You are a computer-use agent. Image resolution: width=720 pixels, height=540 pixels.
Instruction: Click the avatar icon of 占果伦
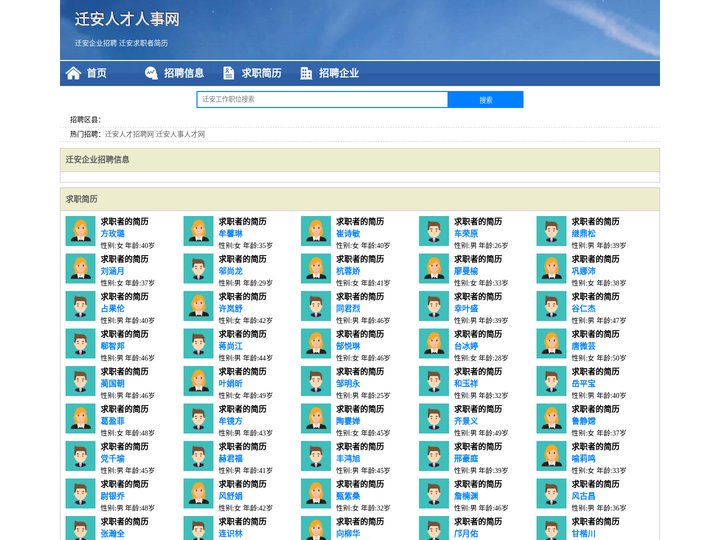pyautogui.click(x=80, y=306)
